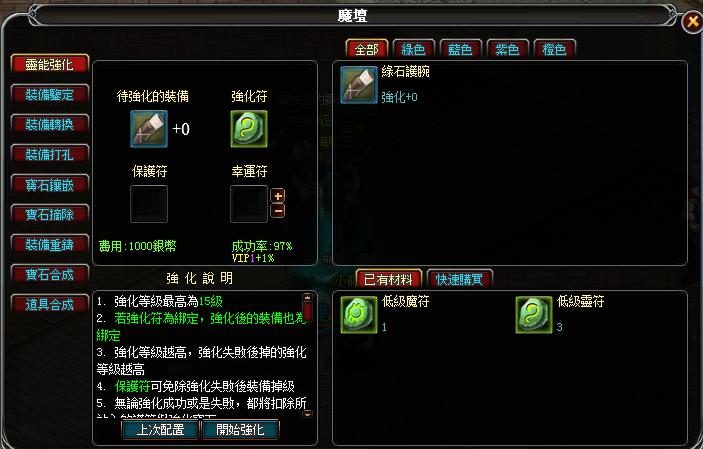Increase lucky charm count with the plus button
The height and width of the screenshot is (449, 703).
278,196
